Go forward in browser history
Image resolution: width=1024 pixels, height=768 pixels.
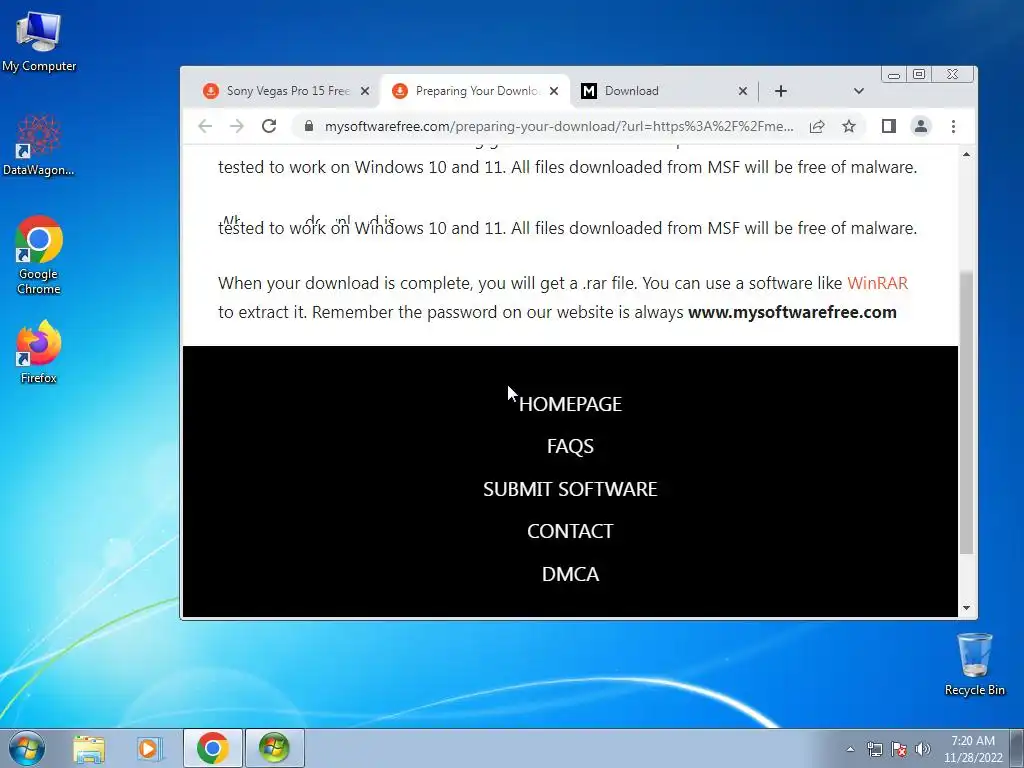236,126
